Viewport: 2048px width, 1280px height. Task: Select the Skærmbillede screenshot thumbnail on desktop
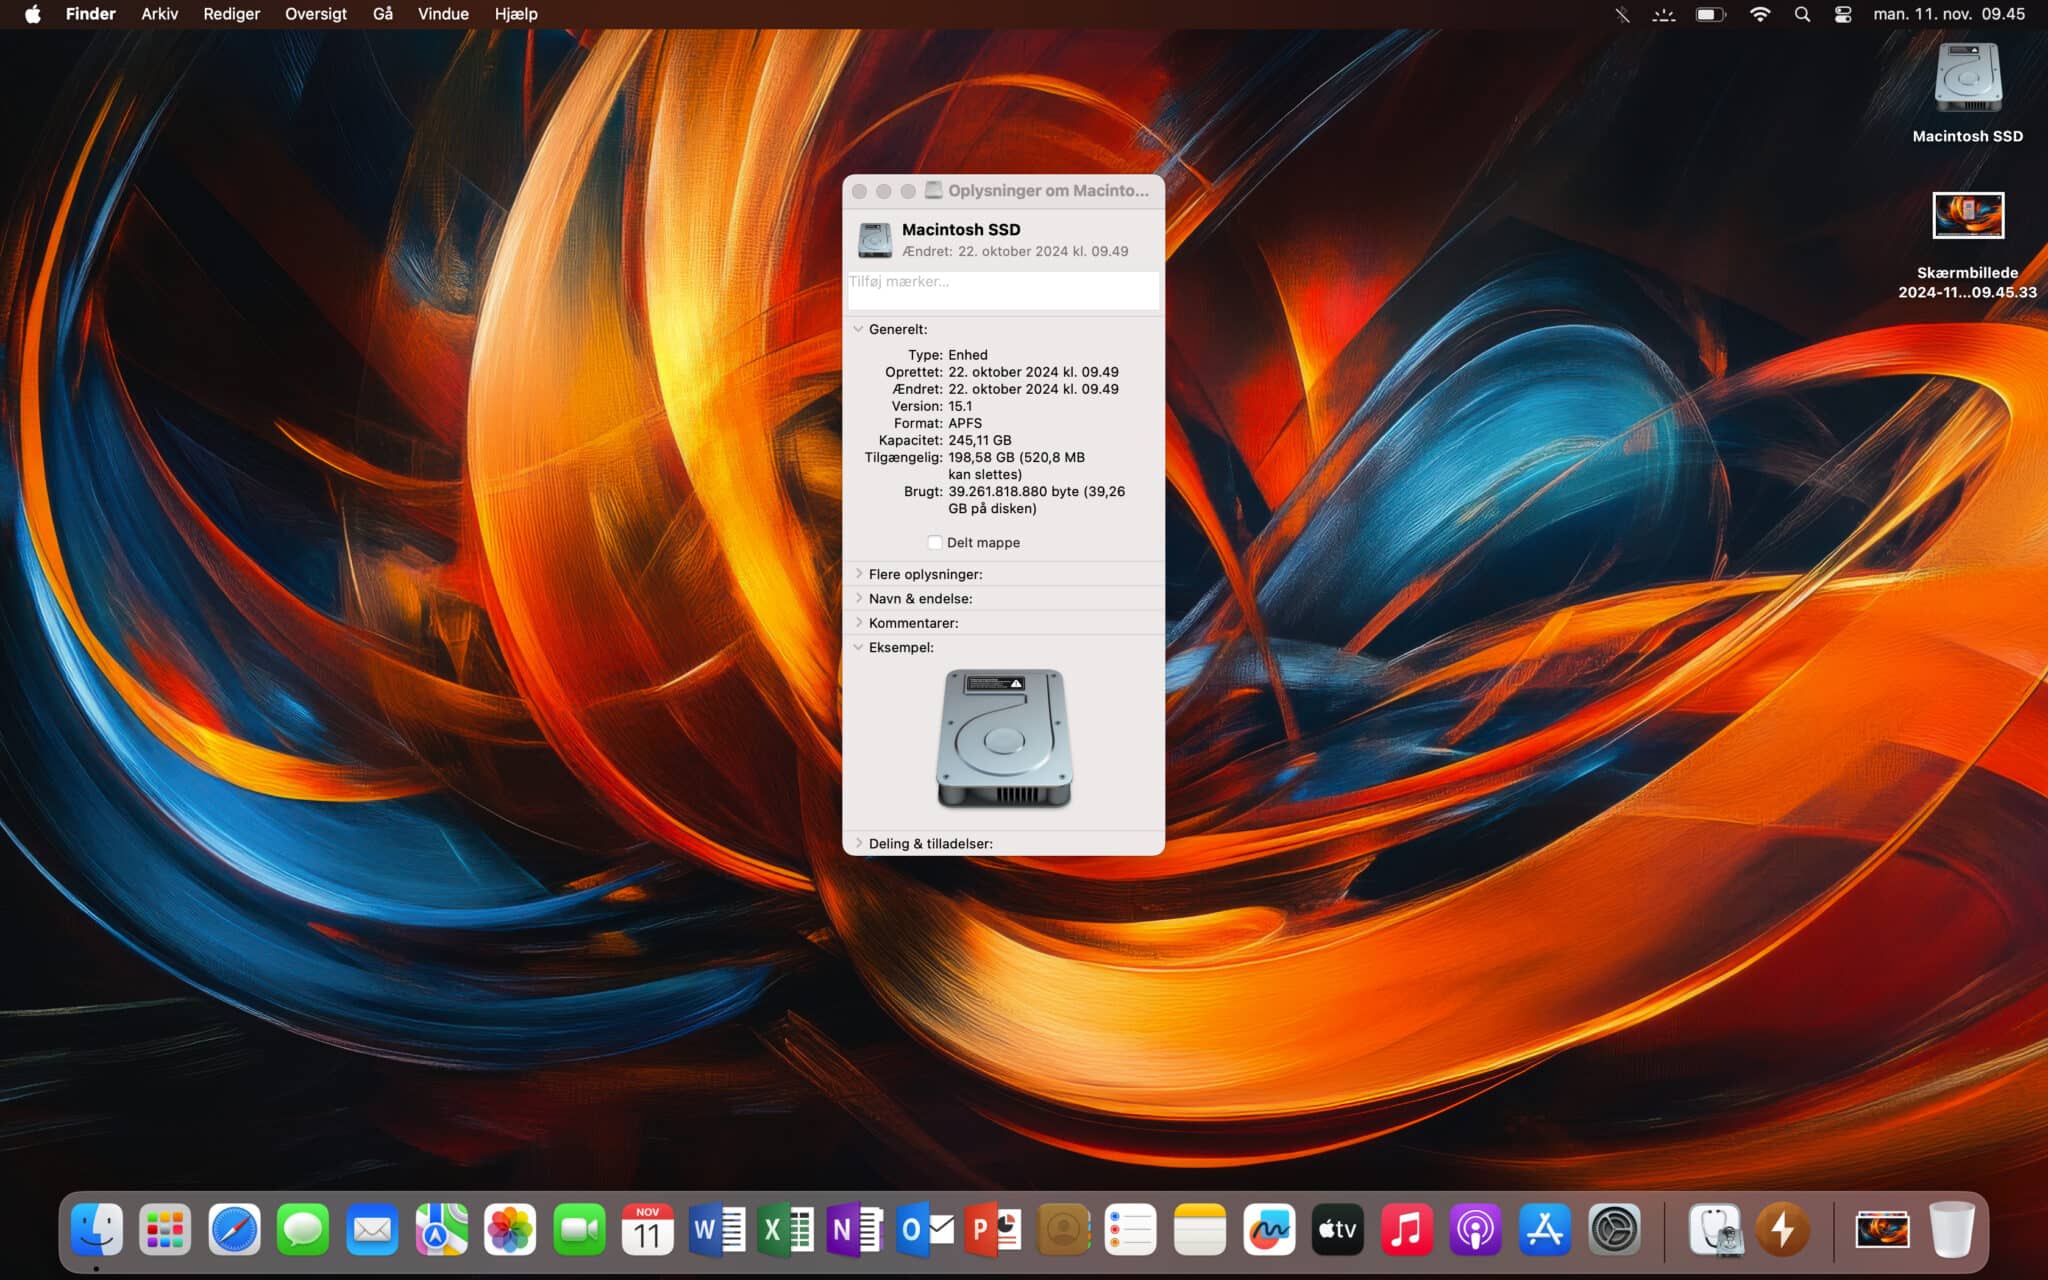(1967, 215)
